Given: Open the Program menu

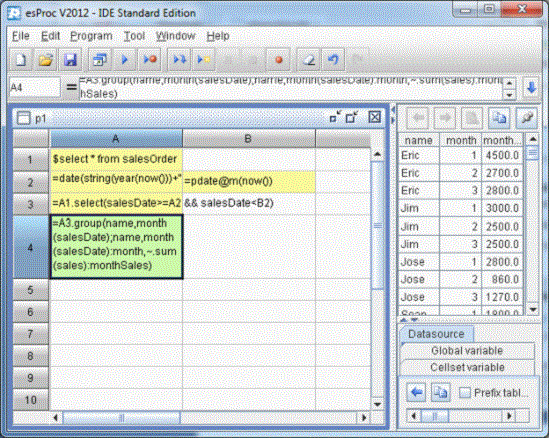Looking at the screenshot, I should click(91, 36).
